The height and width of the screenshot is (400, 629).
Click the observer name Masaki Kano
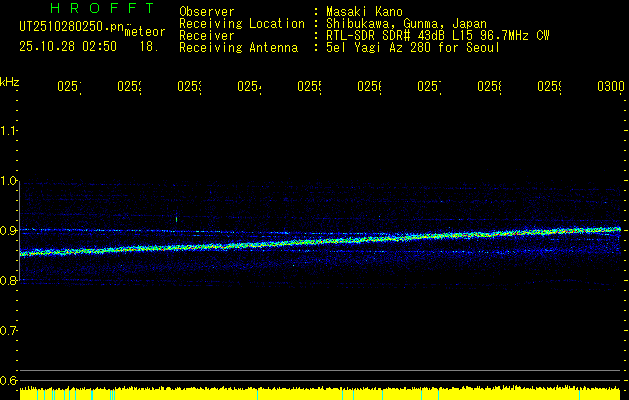coord(368,12)
